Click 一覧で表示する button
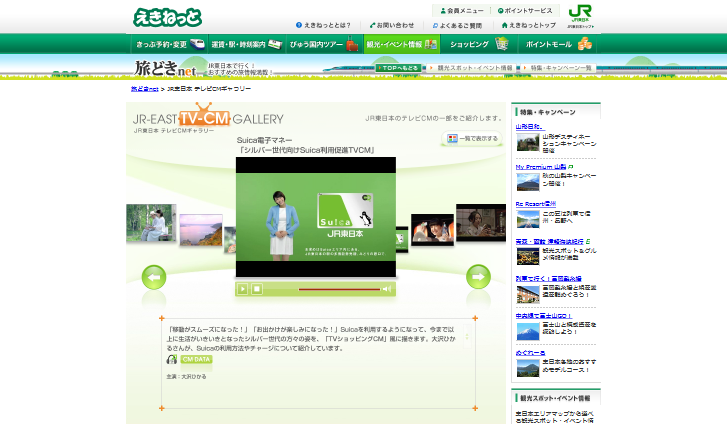The image size is (727, 424). pyautogui.click(x=472, y=138)
